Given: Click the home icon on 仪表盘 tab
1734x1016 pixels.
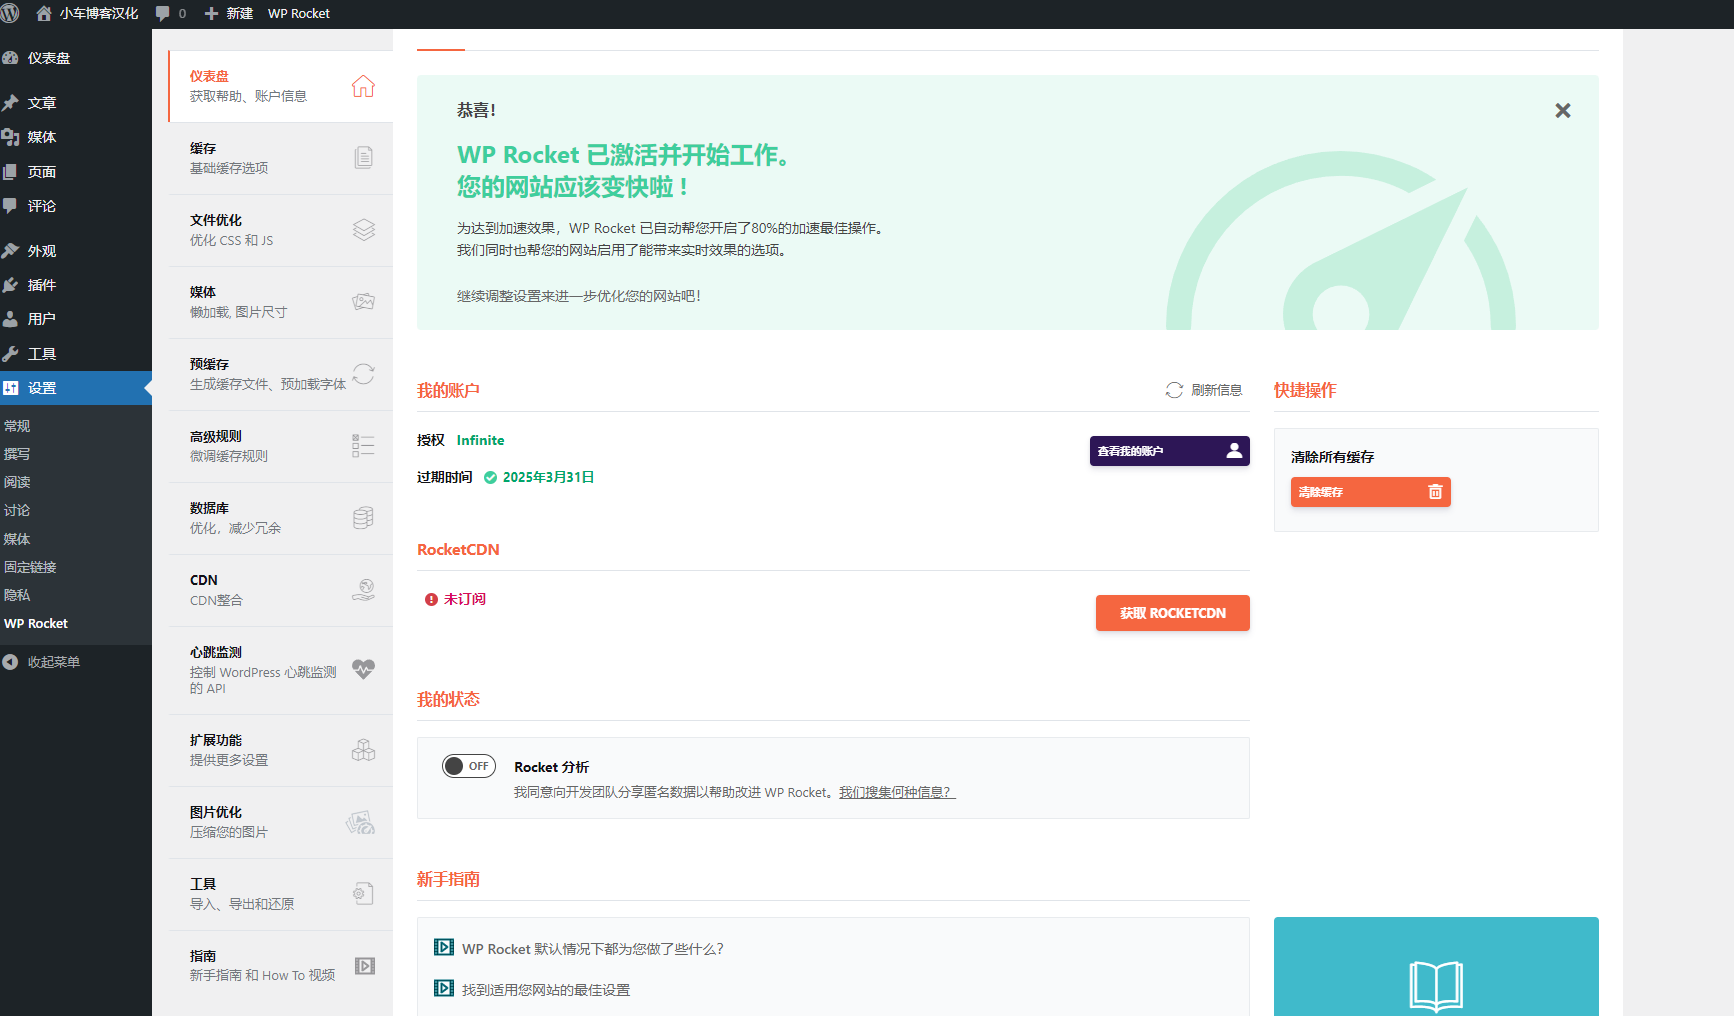Looking at the screenshot, I should click(363, 86).
